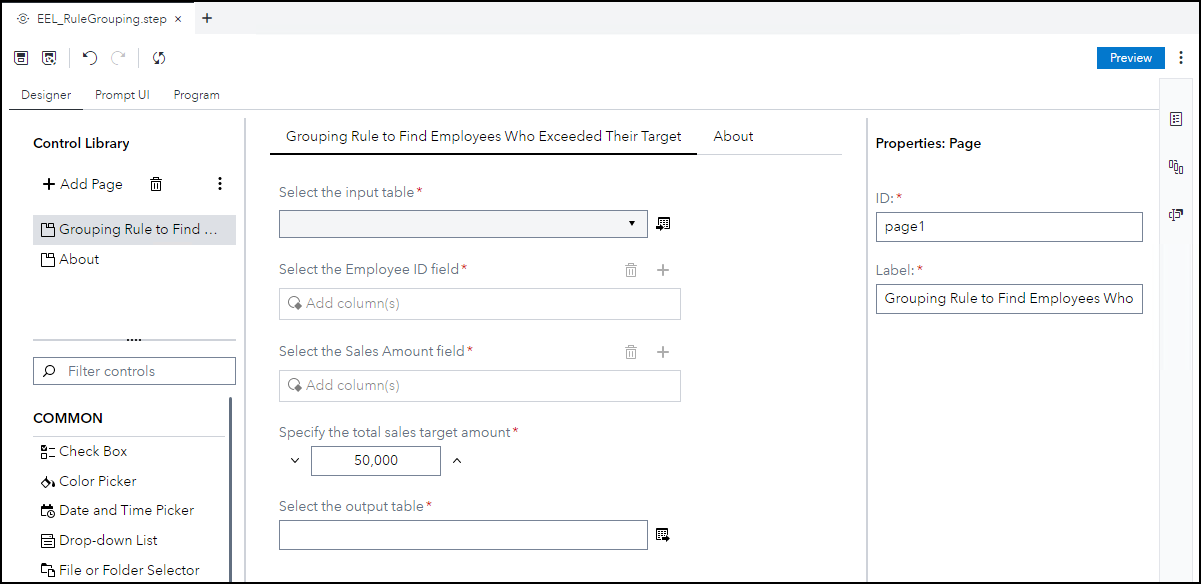This screenshot has width=1201, height=584.
Task: Click the Undo arrow icon
Action: [x=90, y=58]
